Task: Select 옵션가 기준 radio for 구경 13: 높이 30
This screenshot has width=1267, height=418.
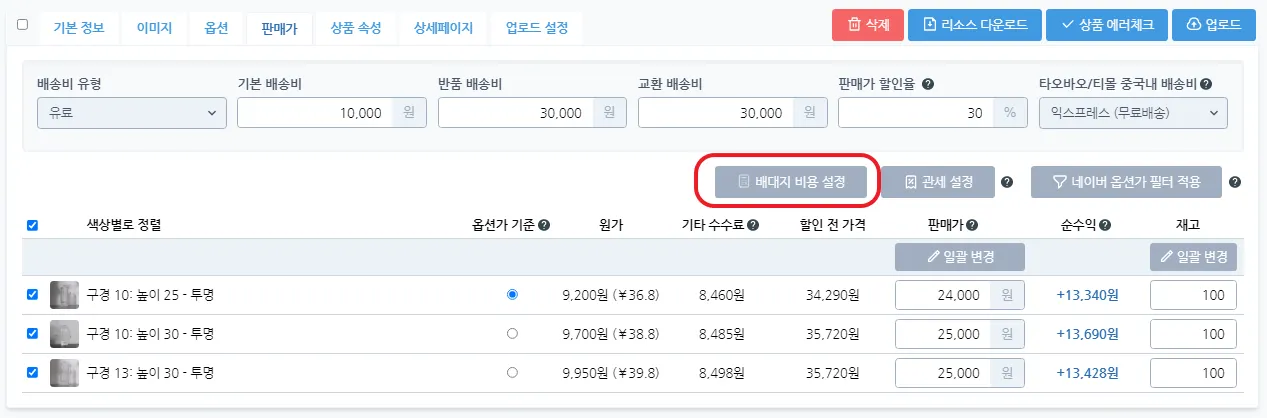Action: [513, 373]
